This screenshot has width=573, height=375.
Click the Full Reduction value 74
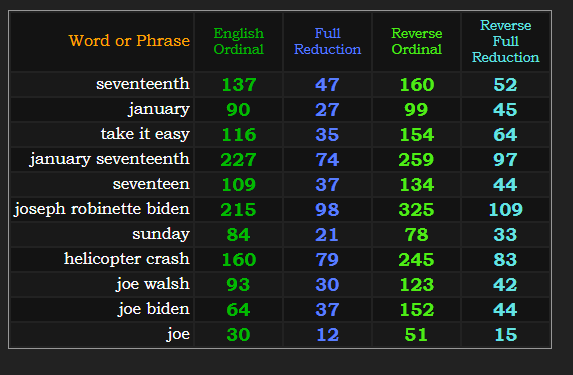[327, 160]
